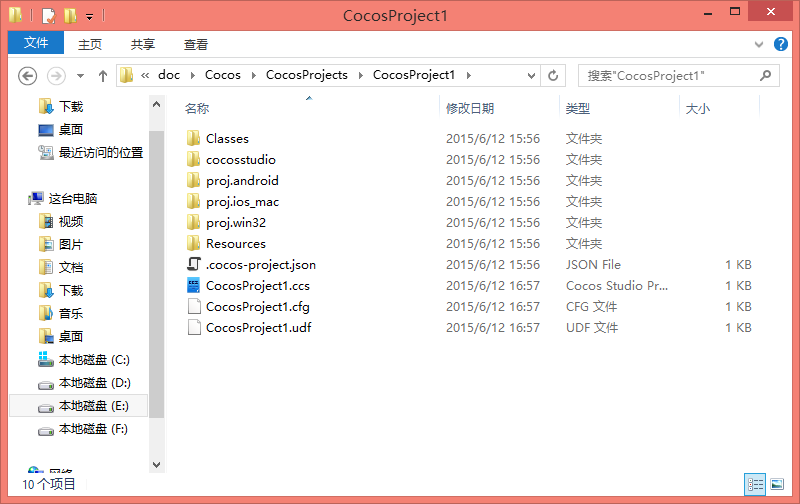The width and height of the screenshot is (800, 504).
Task: Click chevron after doc in address bar
Action: (x=193, y=75)
